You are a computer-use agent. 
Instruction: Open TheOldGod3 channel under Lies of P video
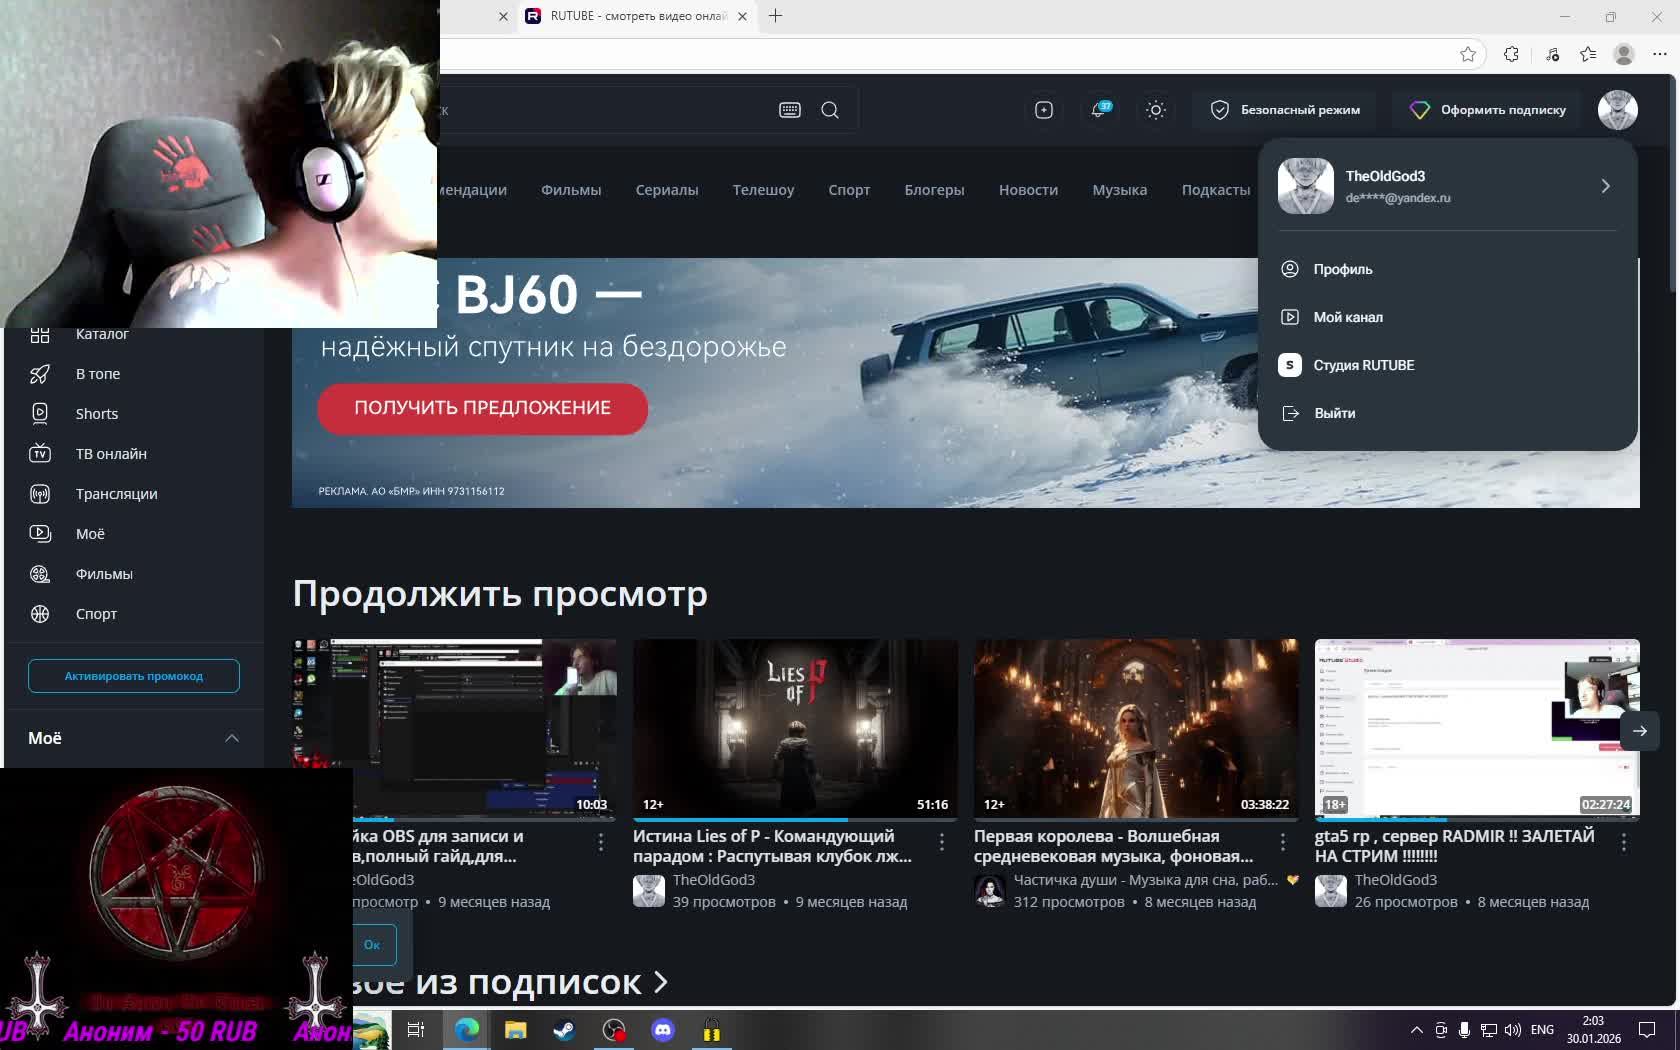click(x=714, y=880)
